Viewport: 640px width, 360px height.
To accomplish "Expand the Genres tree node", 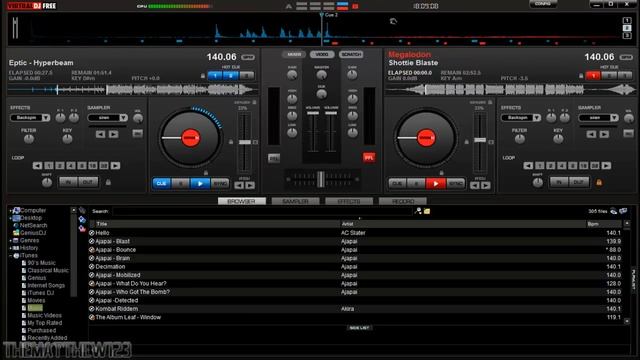I will [11, 240].
